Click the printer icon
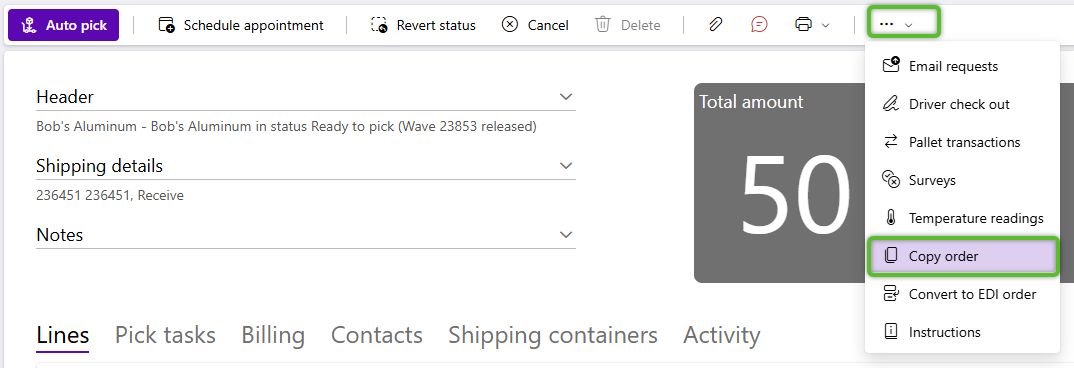1074x368 pixels. (803, 25)
